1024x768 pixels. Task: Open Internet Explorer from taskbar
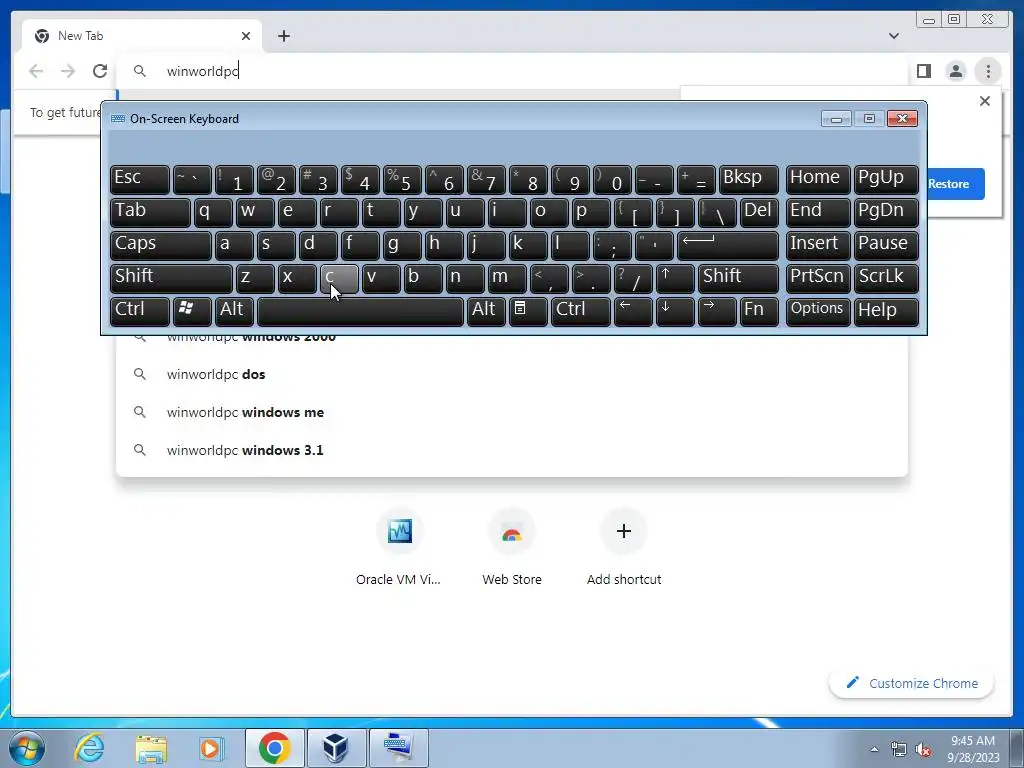89,748
